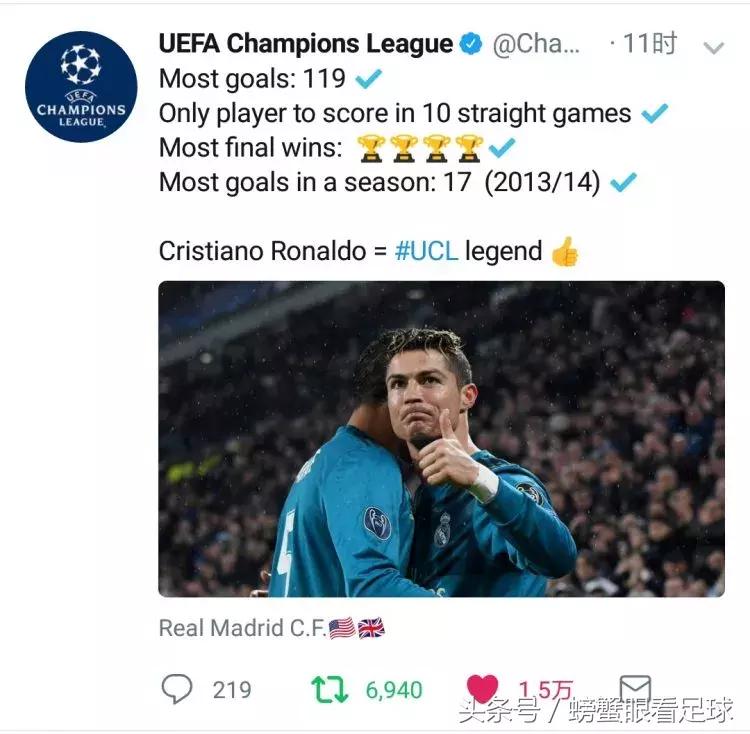This screenshot has height=734, width=750.
Task: Click the first gold trophy emoji
Action: click(x=371, y=148)
